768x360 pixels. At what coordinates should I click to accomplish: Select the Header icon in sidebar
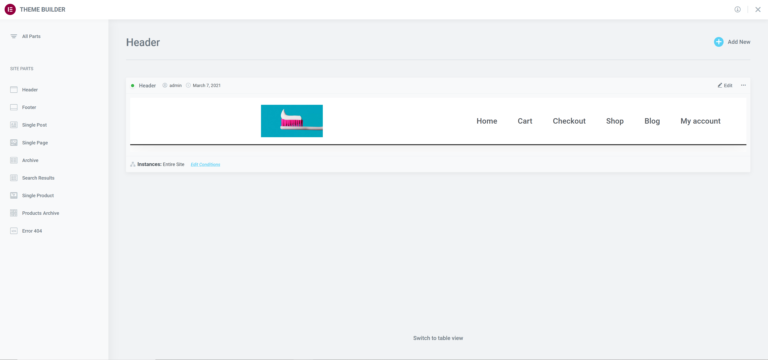point(14,90)
